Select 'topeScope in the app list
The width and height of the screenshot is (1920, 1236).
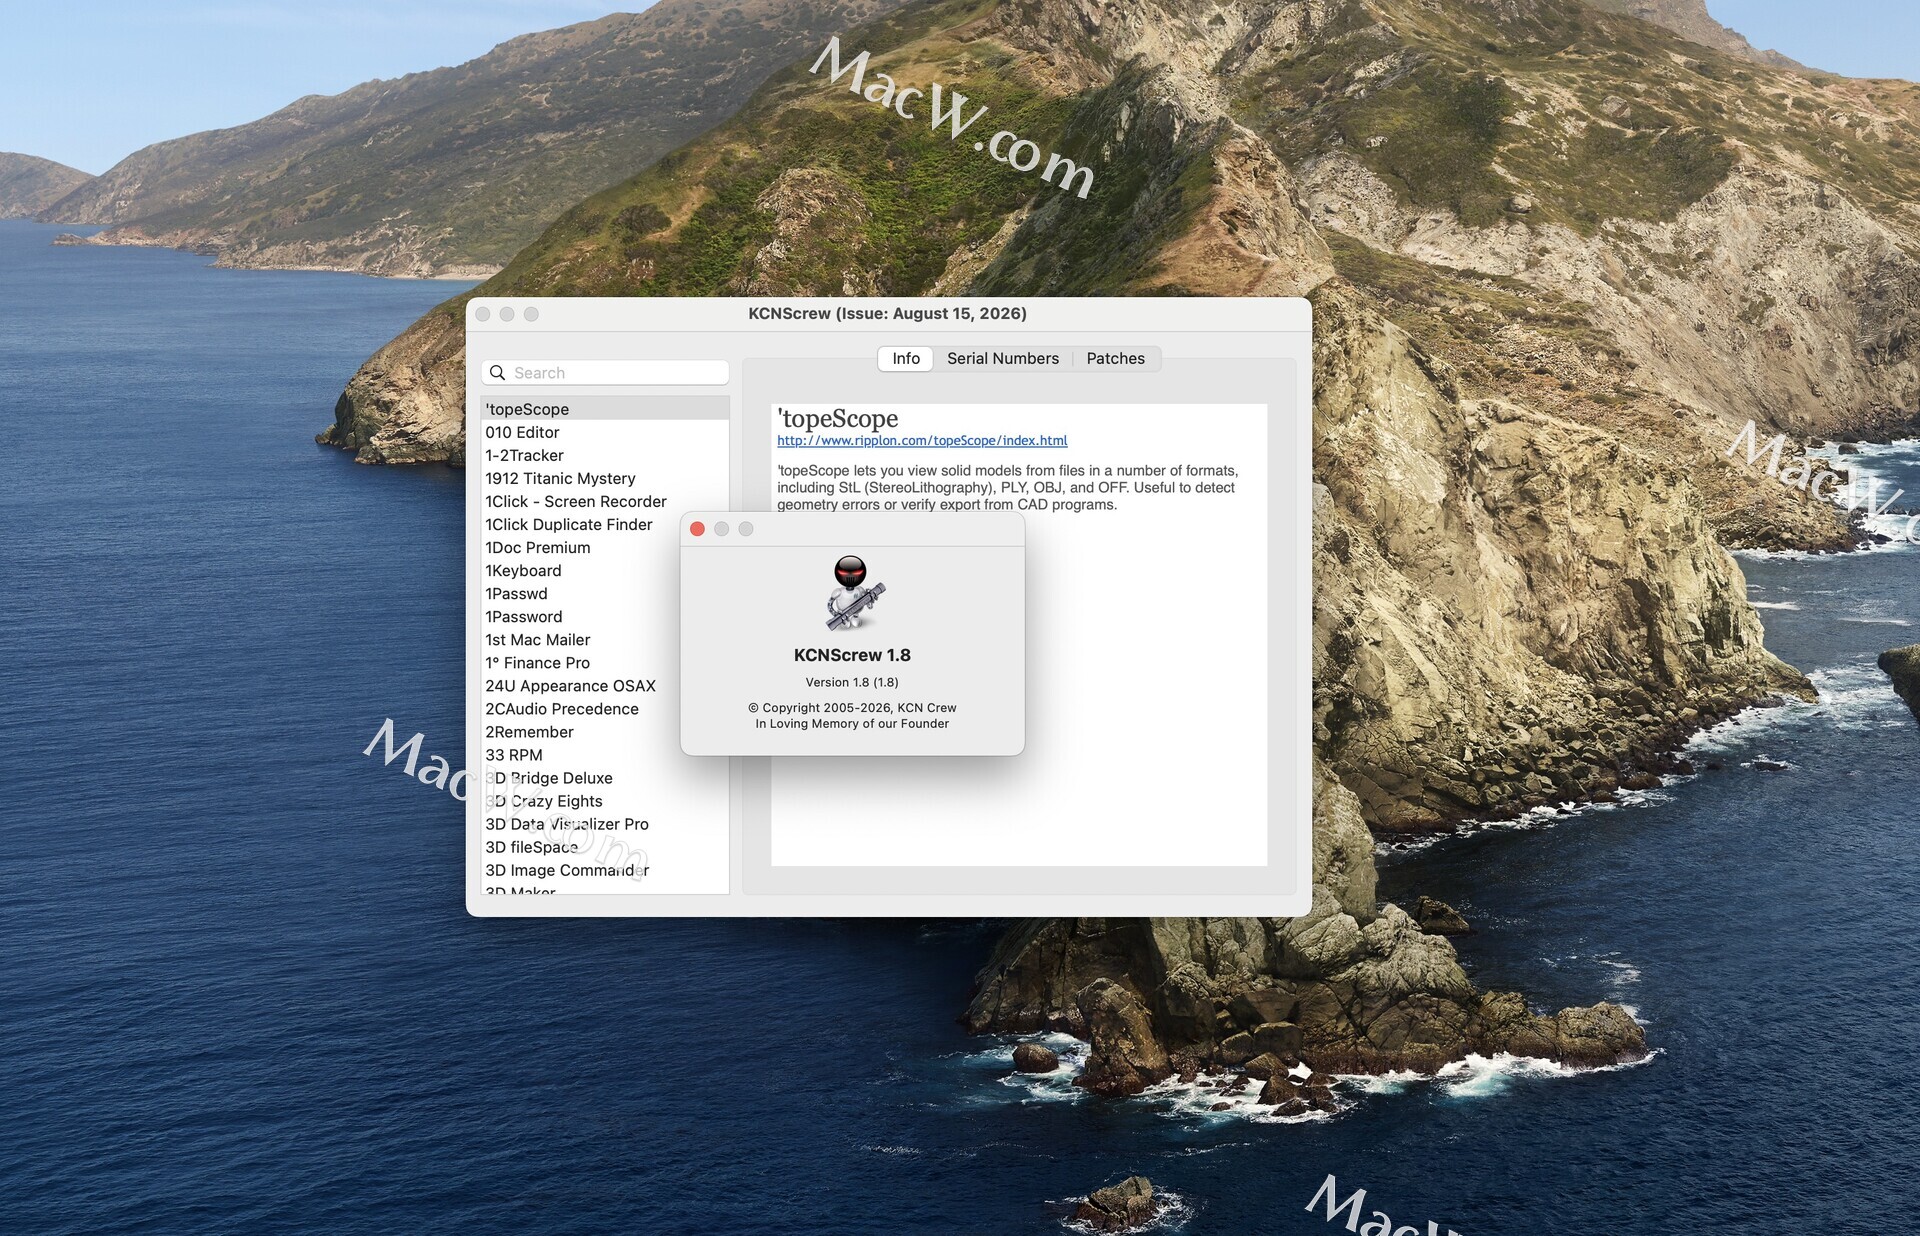tap(605, 409)
